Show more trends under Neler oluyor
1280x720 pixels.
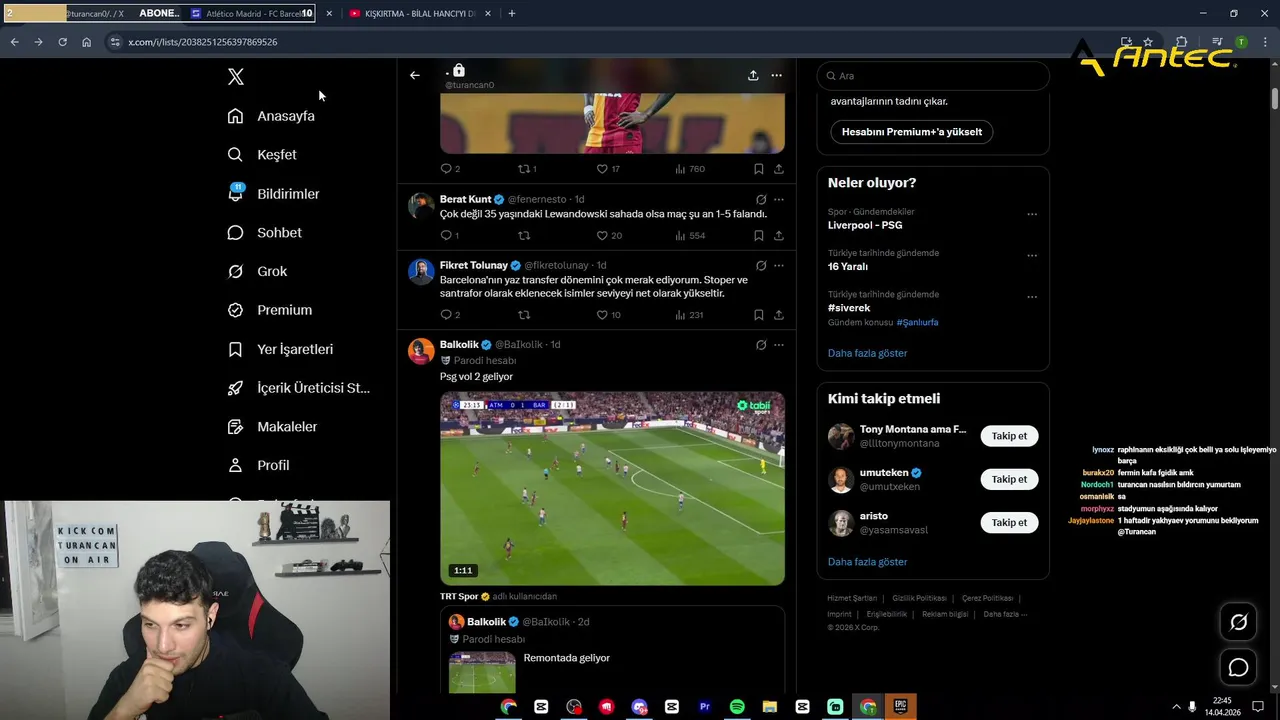click(867, 353)
